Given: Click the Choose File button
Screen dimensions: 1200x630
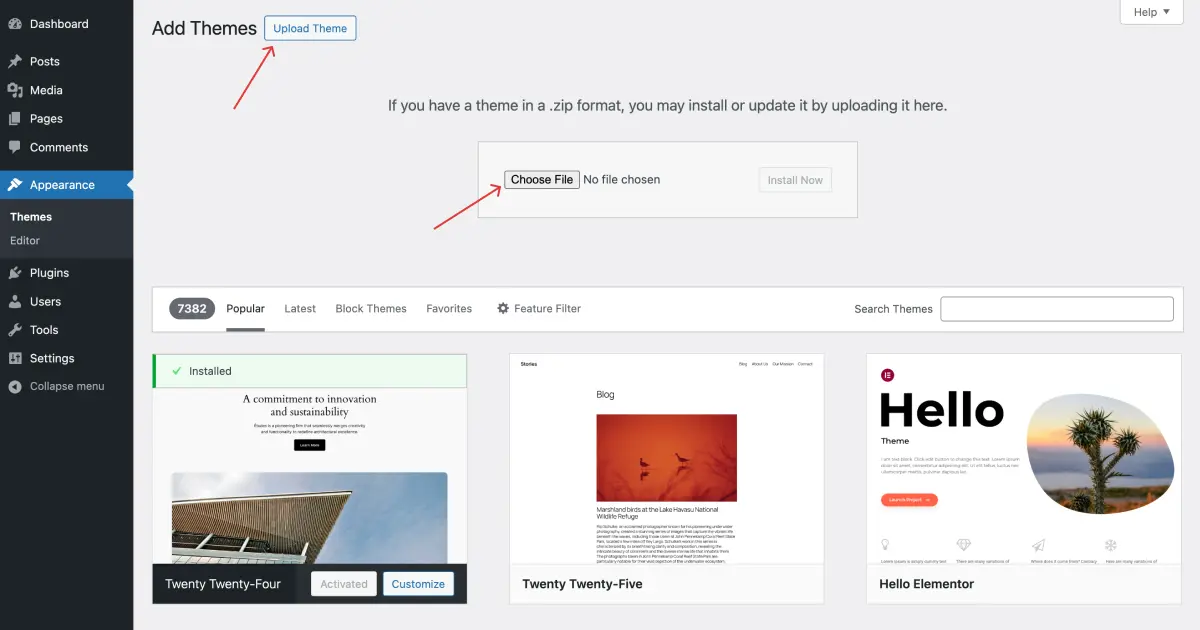Looking at the screenshot, I should tap(542, 180).
